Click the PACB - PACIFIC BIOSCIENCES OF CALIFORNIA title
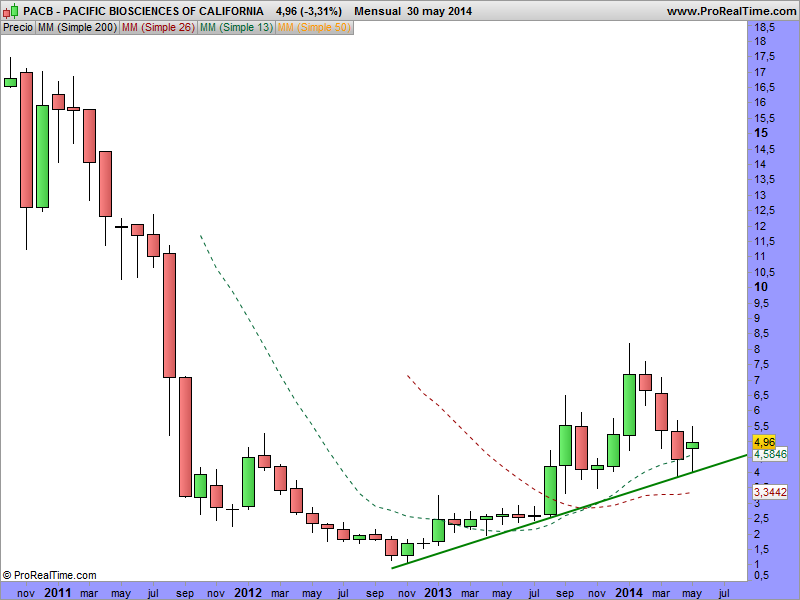Viewport: 800px width, 600px height. (x=143, y=11)
